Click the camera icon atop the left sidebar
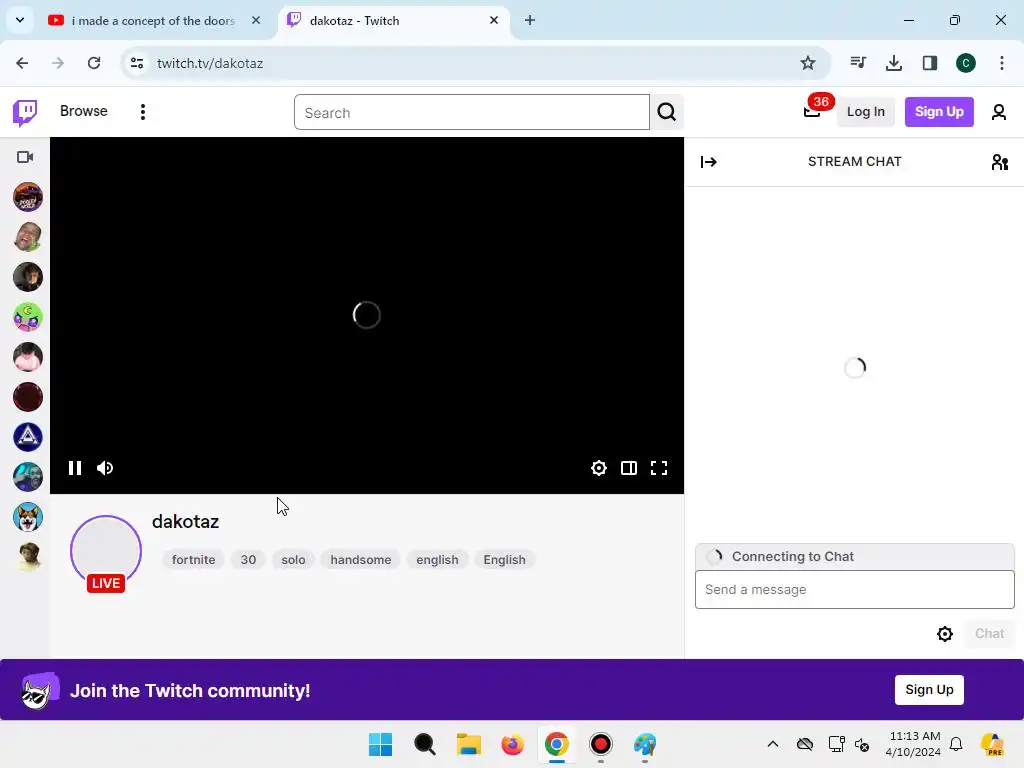The height and width of the screenshot is (768, 1024). [25, 157]
